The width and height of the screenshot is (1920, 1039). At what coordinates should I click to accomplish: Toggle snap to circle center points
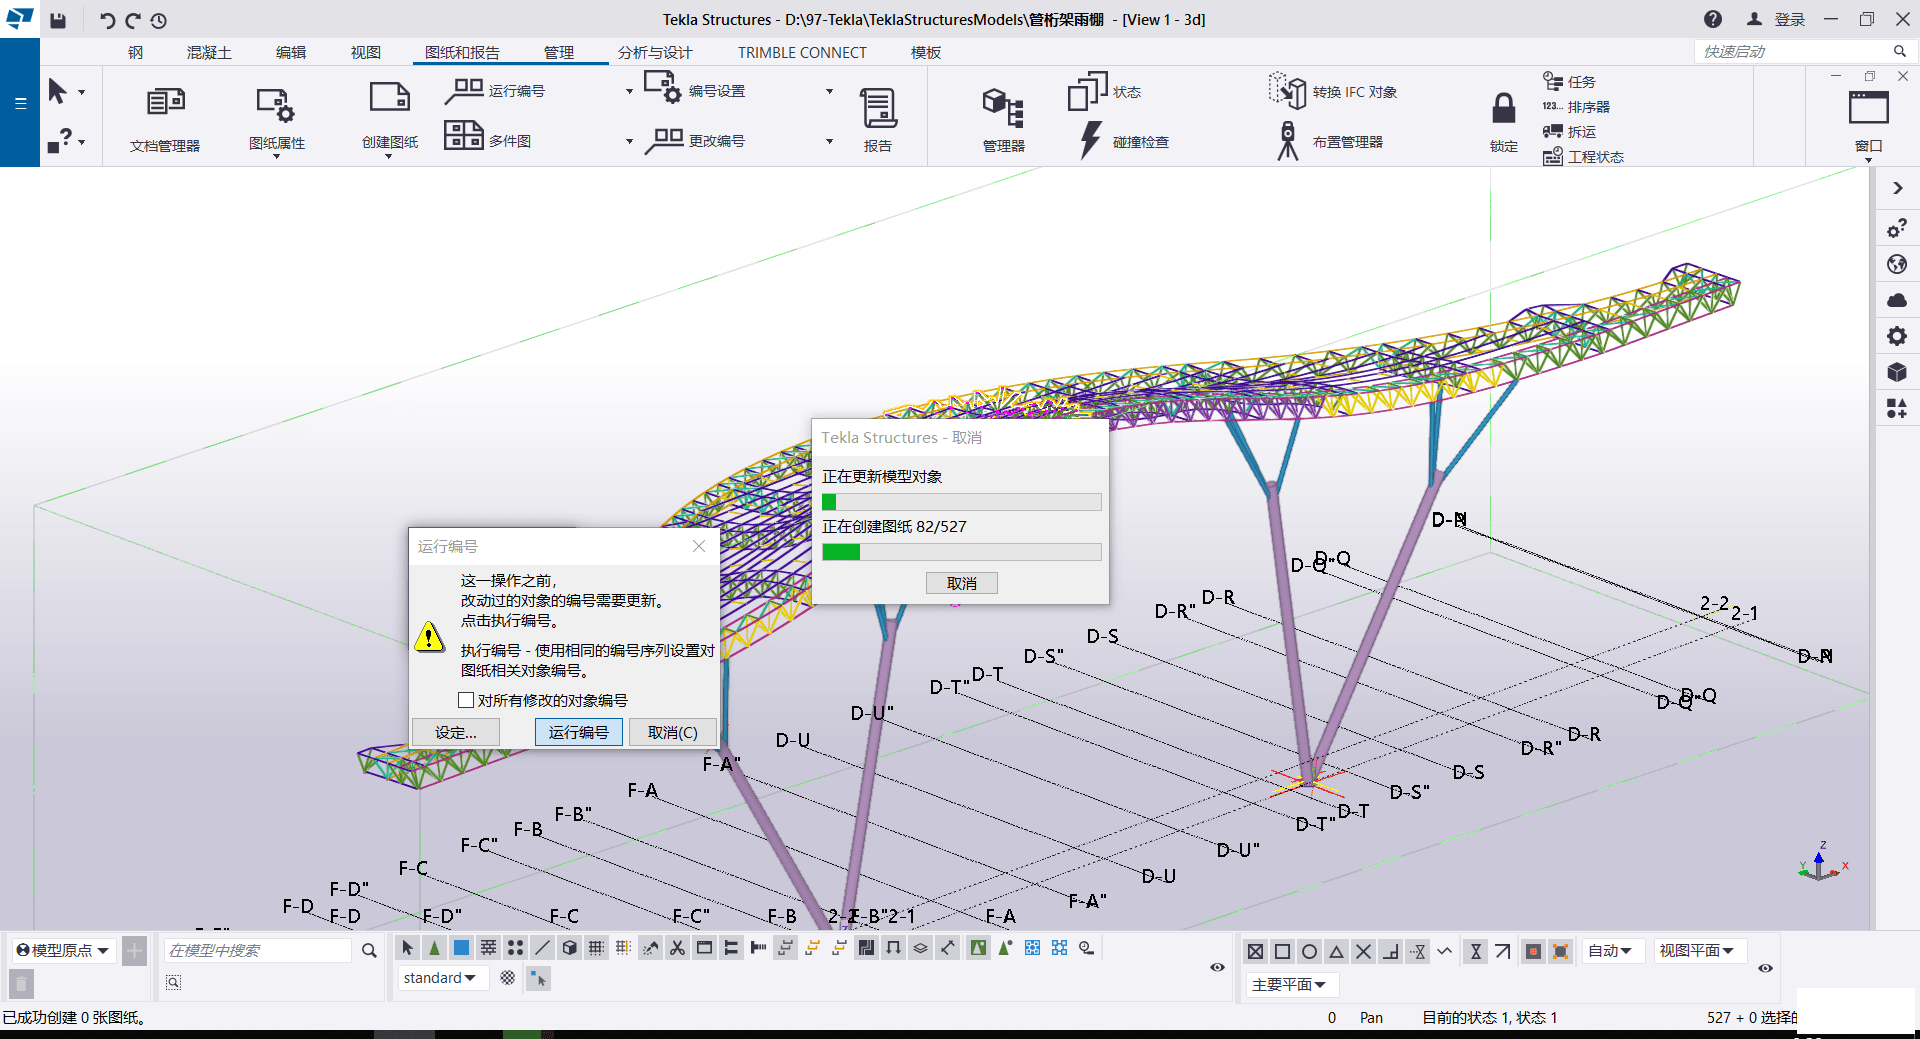tap(1309, 952)
